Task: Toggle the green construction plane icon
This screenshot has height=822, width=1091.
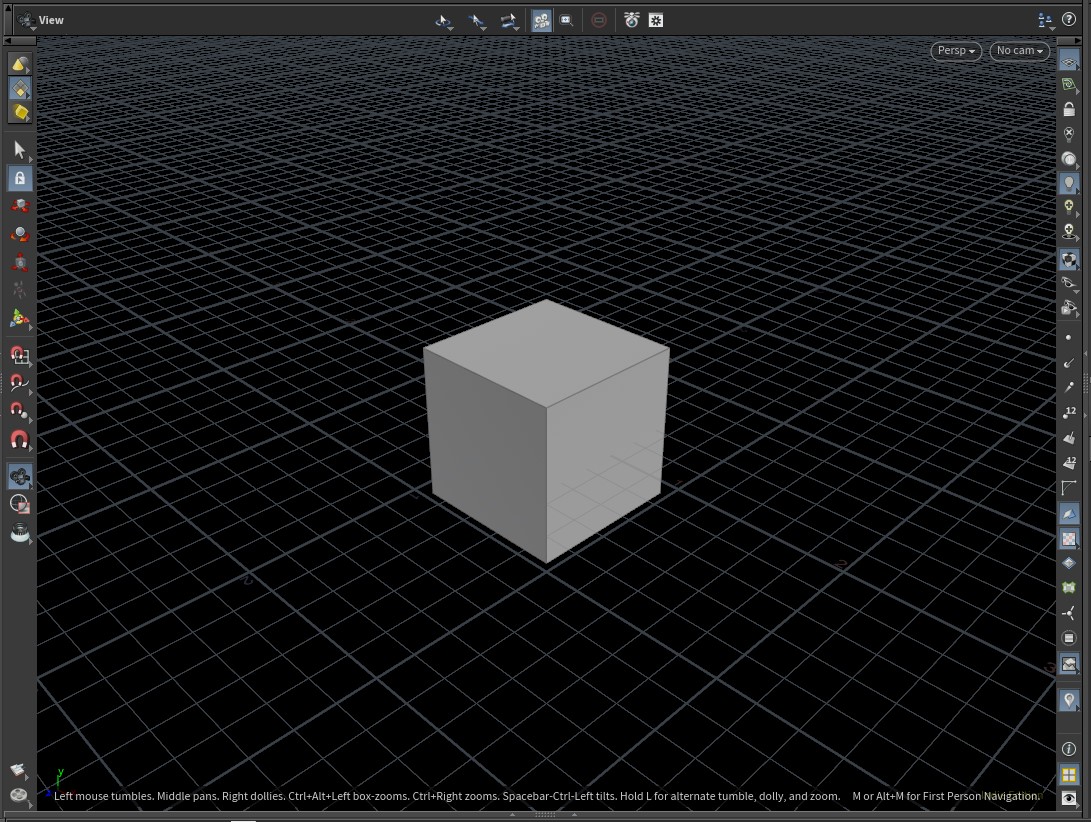Action: click(x=1069, y=85)
